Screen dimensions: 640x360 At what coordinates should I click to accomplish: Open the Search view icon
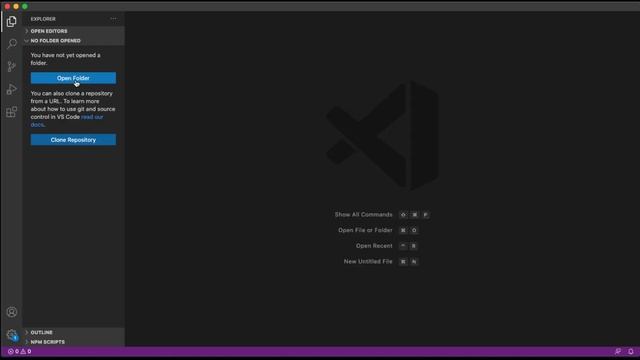point(11,44)
